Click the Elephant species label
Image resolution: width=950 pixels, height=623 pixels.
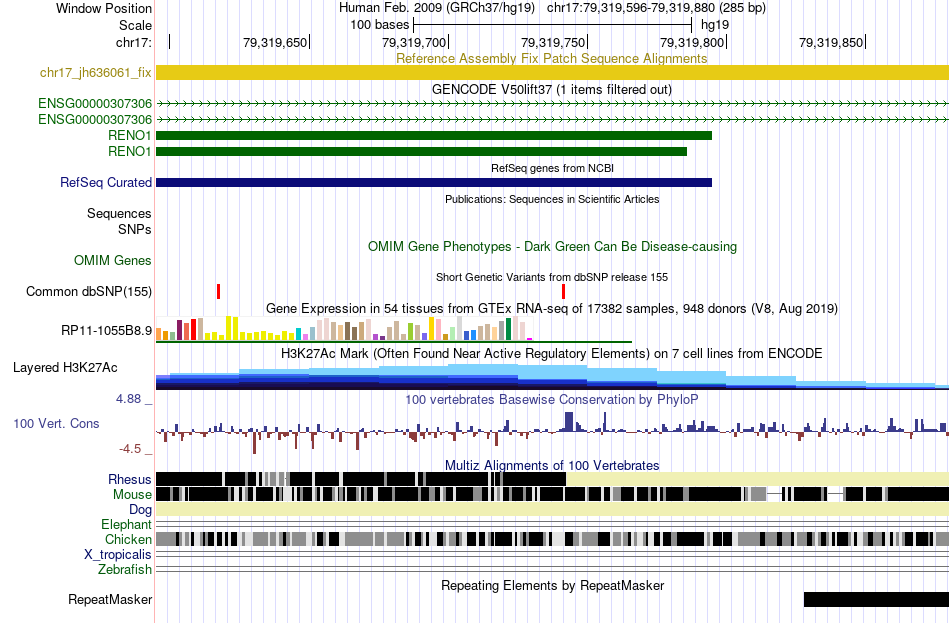pyautogui.click(x=127, y=525)
